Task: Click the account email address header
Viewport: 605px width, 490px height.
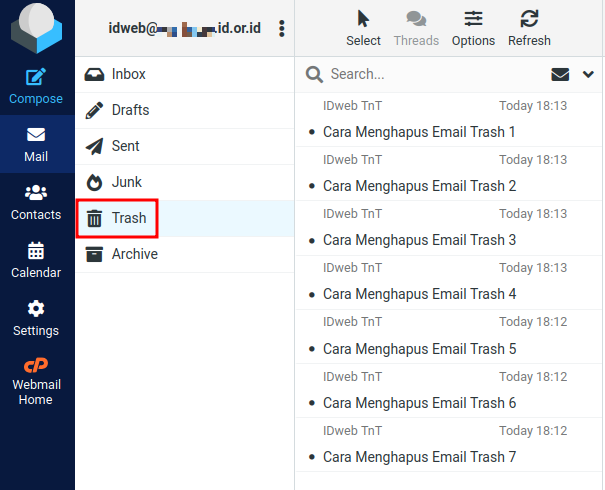Action: (x=184, y=29)
